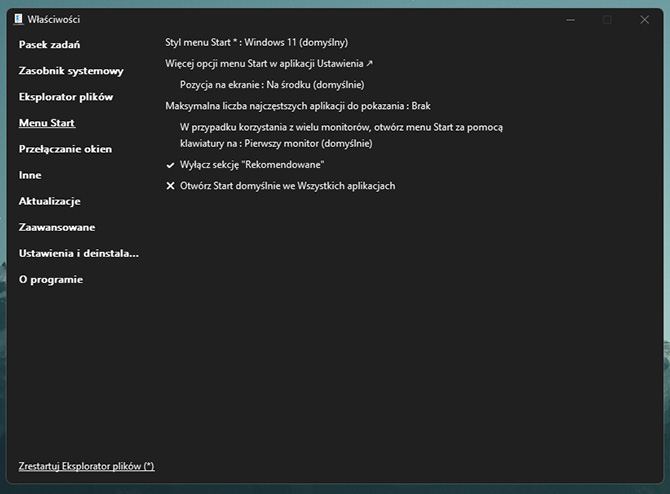Minimize the Właściwości window
Image resolution: width=670 pixels, height=494 pixels.
click(x=570, y=20)
